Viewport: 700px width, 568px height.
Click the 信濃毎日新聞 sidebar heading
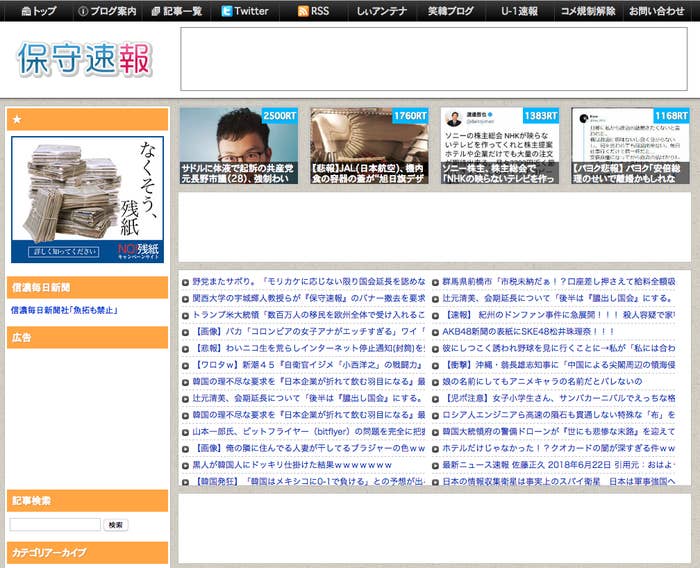[88, 288]
